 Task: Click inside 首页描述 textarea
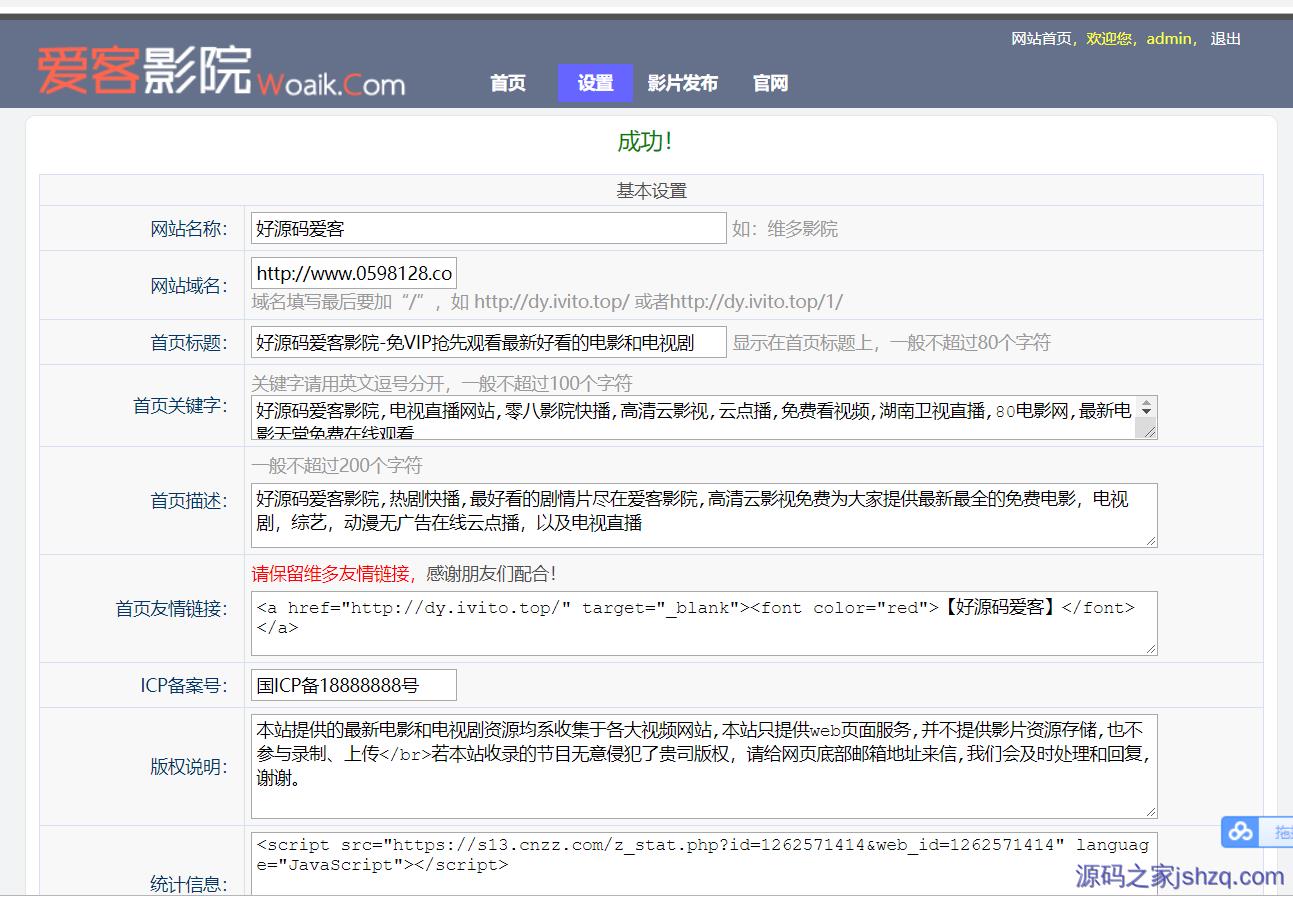coord(704,515)
